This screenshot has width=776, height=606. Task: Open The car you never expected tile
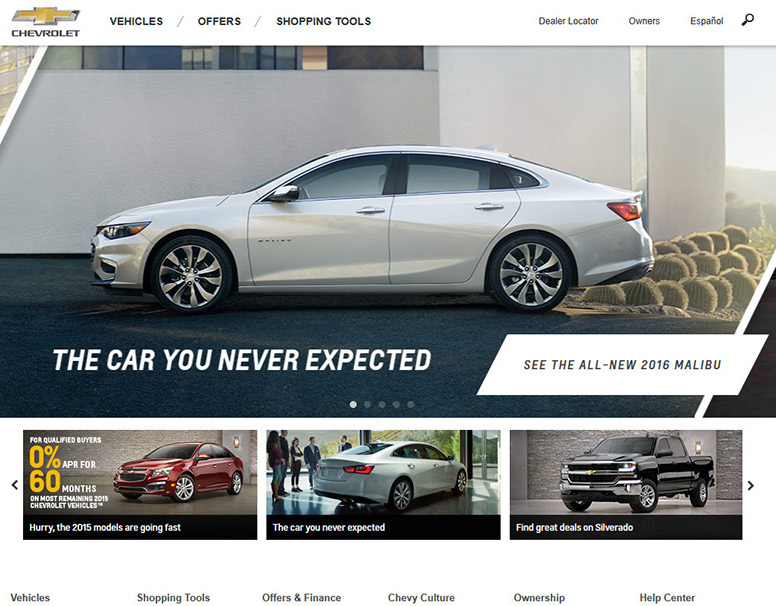click(384, 485)
